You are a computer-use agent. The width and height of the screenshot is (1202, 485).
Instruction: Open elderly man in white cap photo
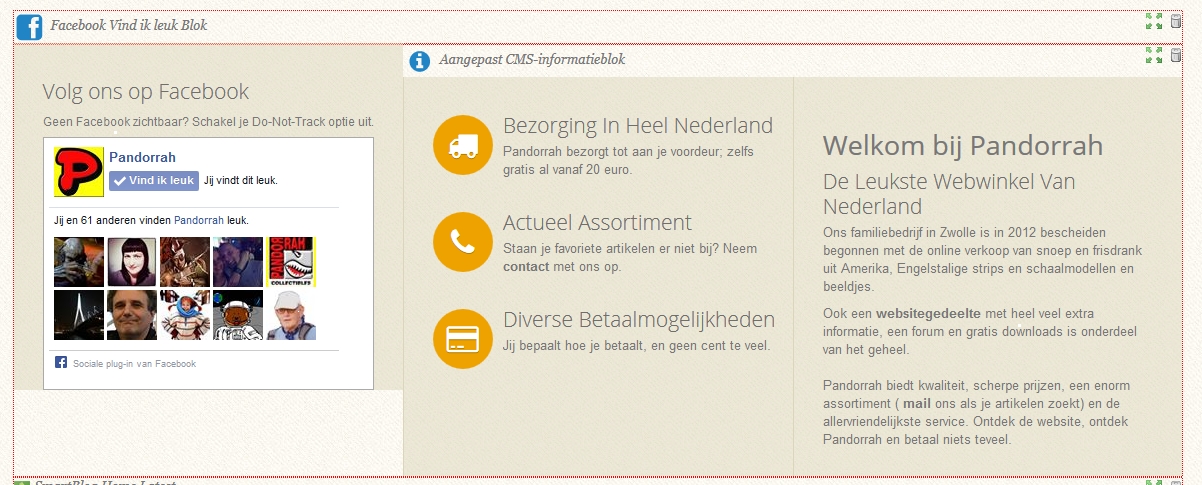tap(291, 315)
